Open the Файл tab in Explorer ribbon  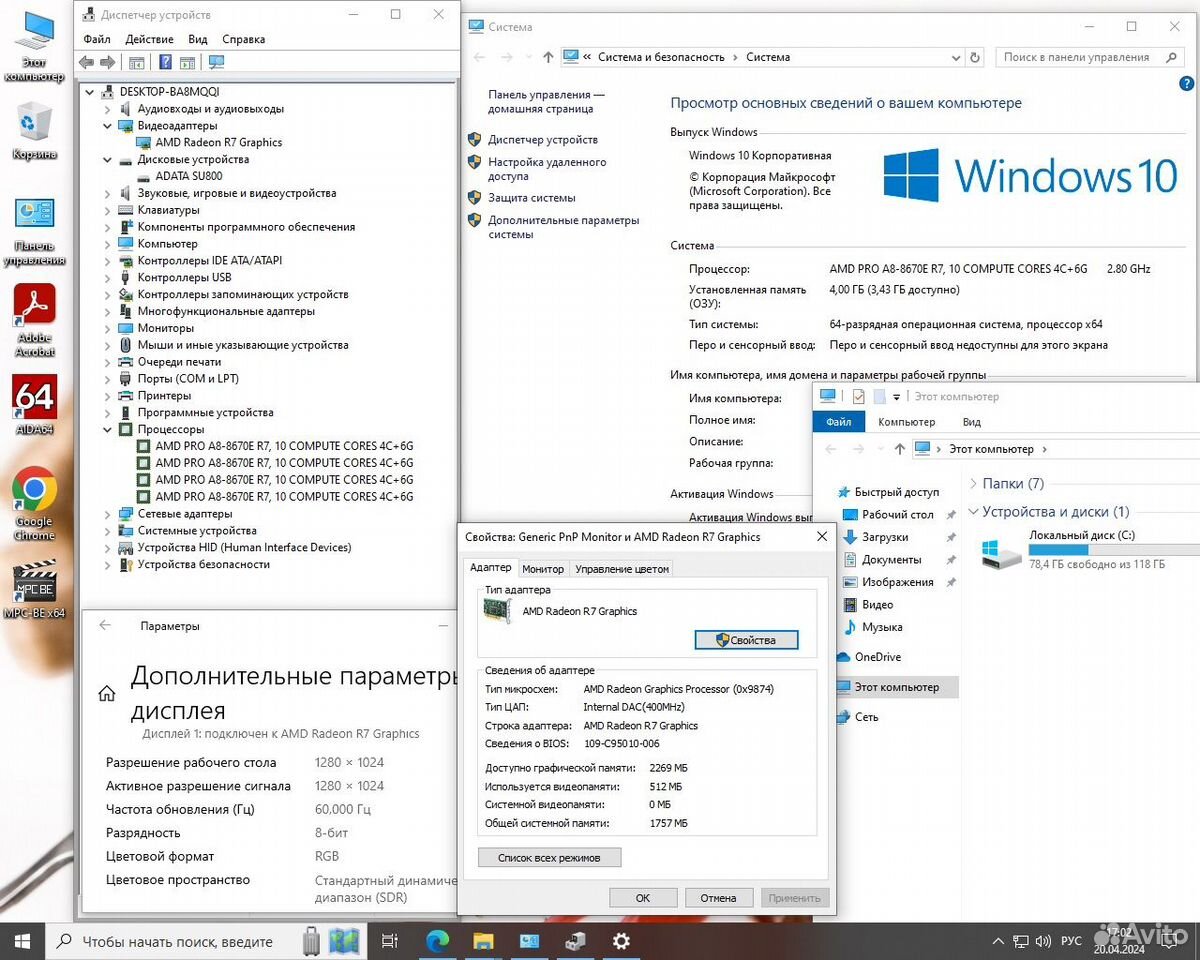pyautogui.click(x=839, y=422)
